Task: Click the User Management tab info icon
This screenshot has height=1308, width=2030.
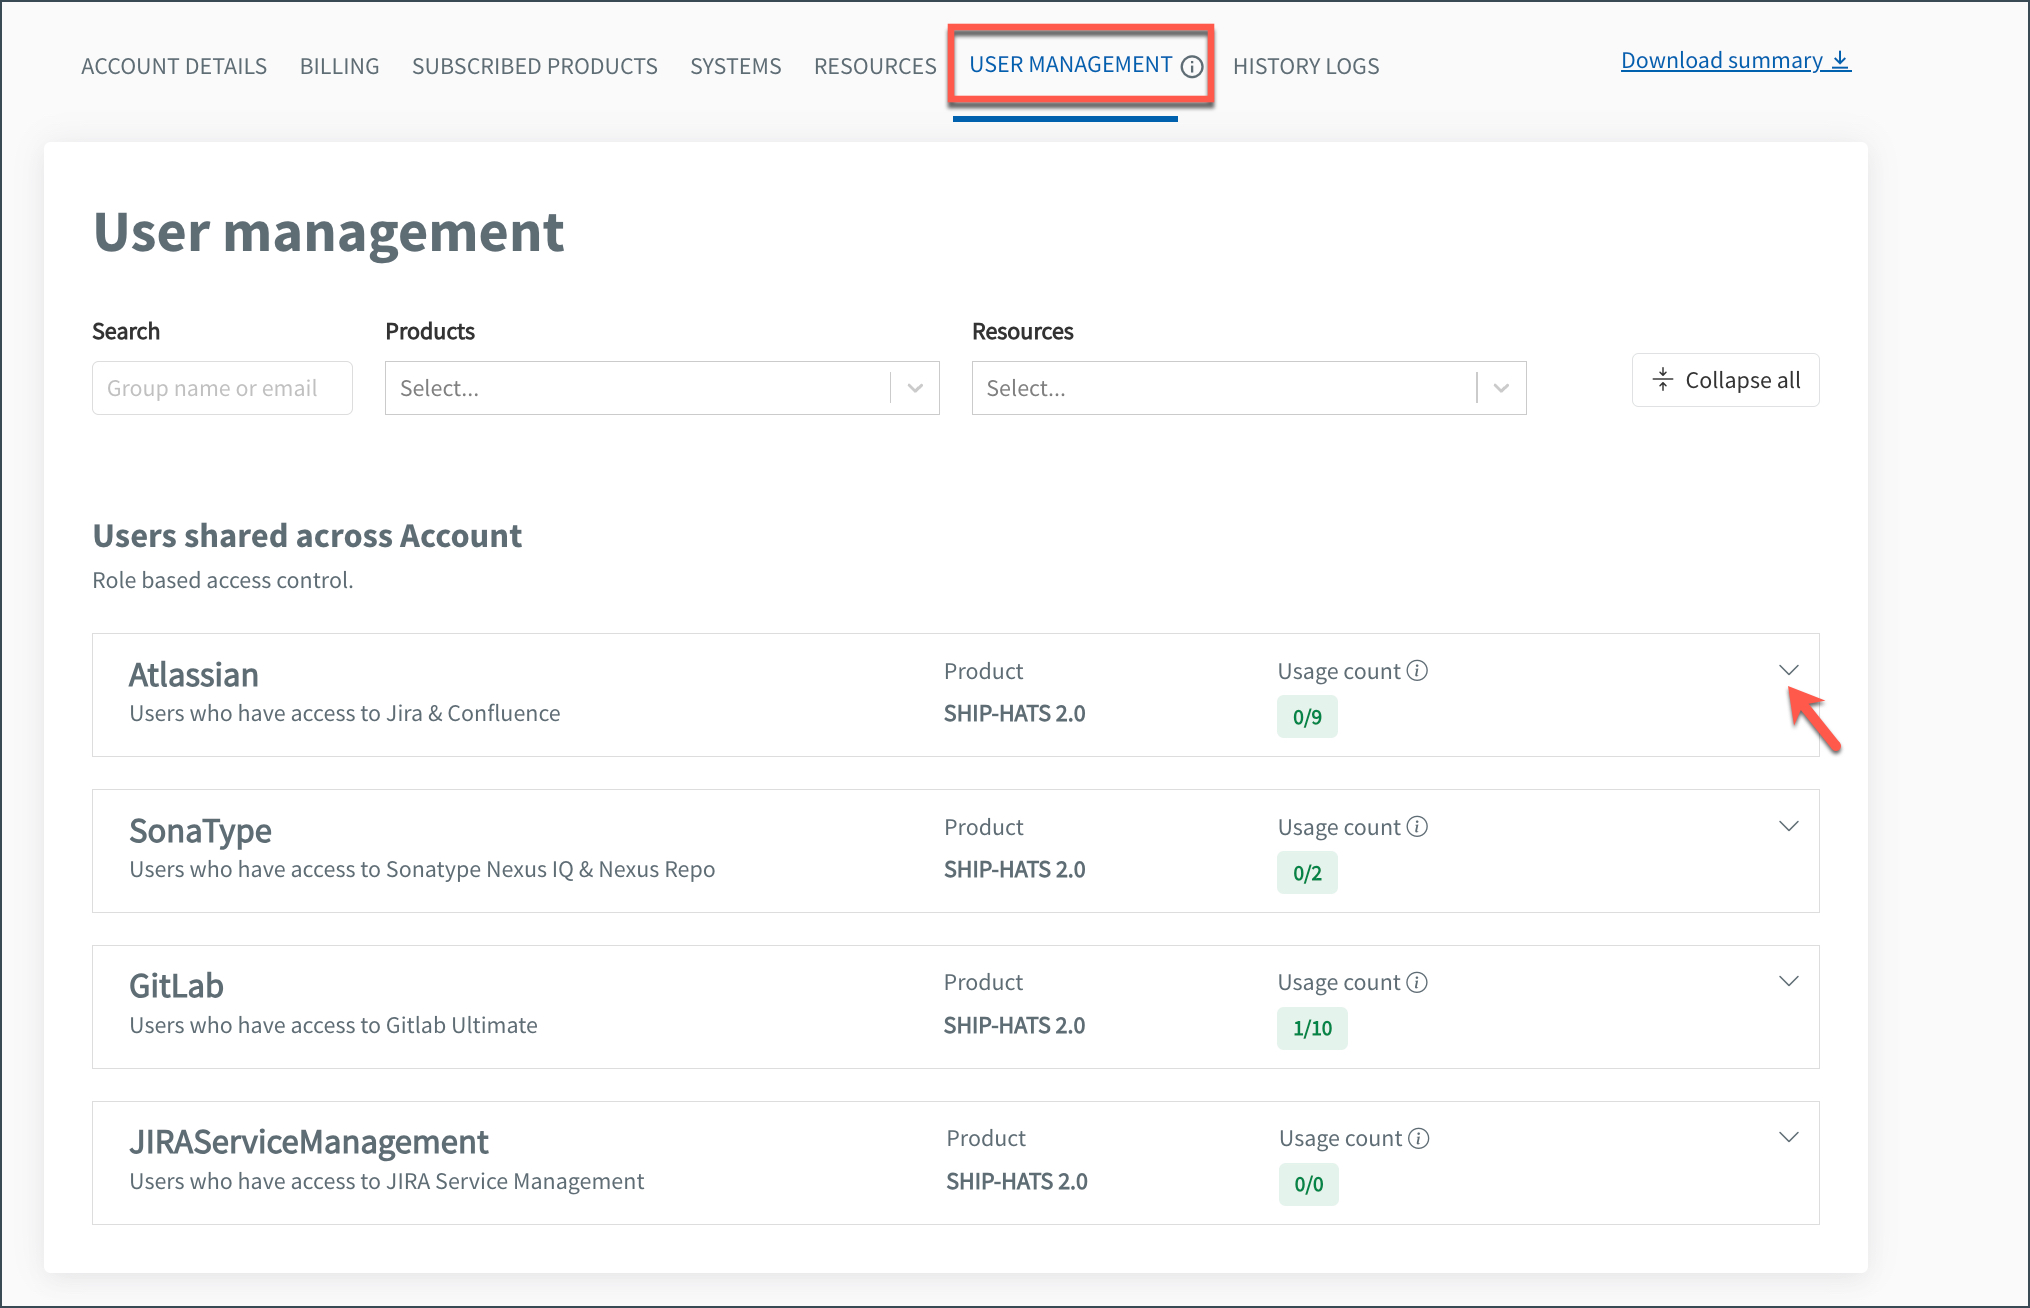Action: [1191, 66]
